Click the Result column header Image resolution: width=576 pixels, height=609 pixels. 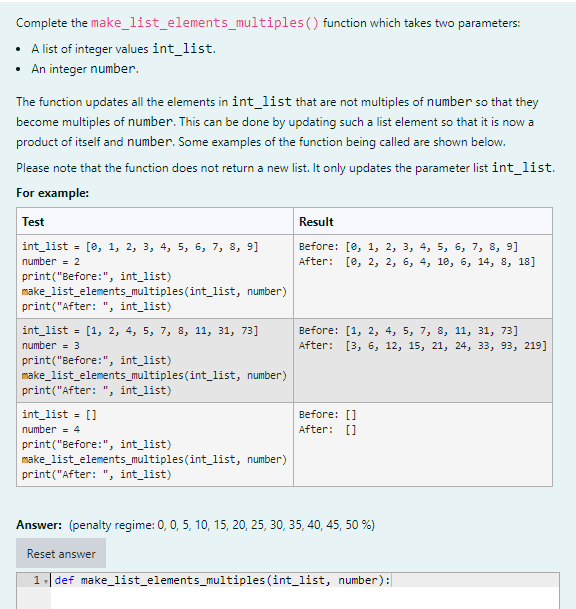click(316, 222)
